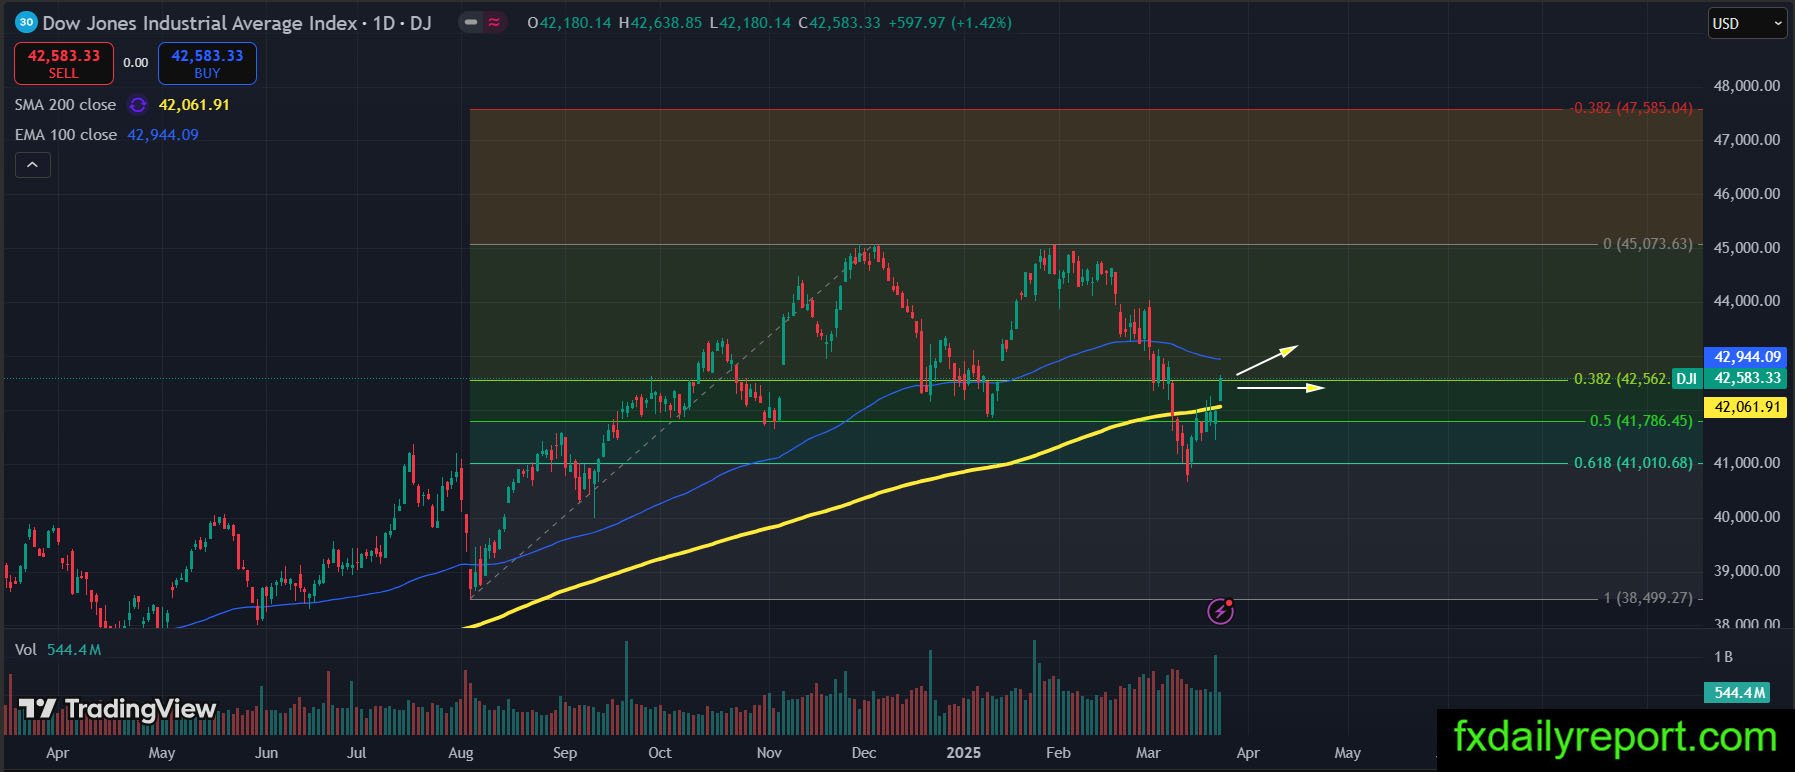This screenshot has height=772, width=1795.
Task: Click the Nov label on the time axis
Action: [769, 753]
